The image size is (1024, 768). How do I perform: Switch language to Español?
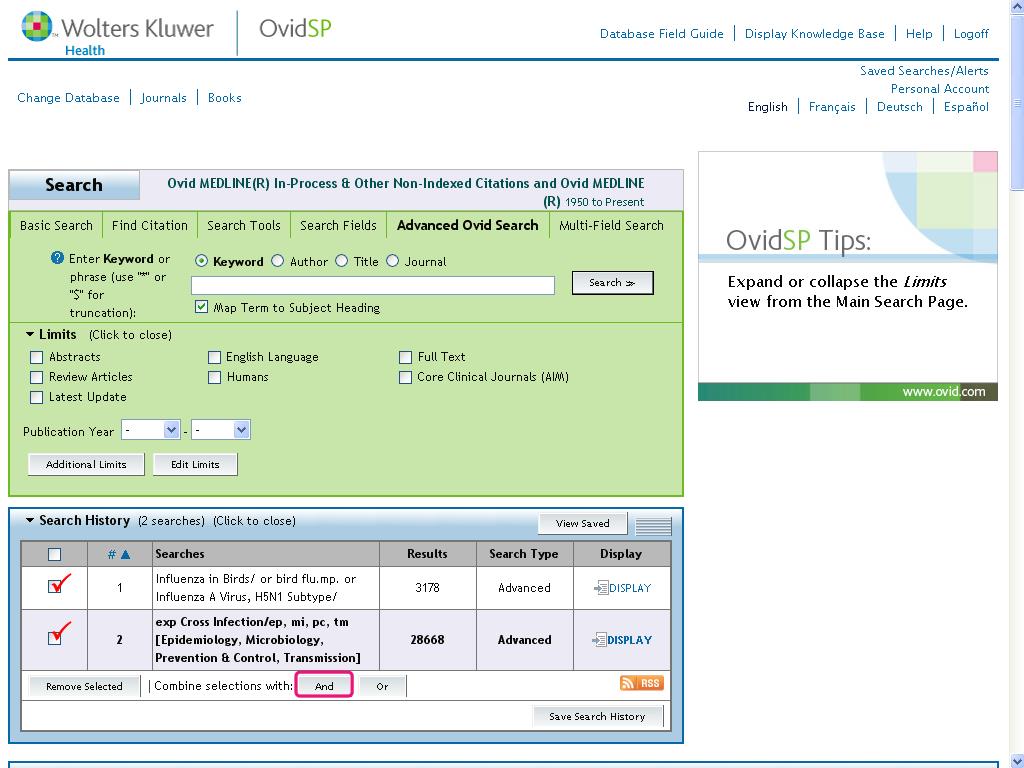pyautogui.click(x=966, y=106)
